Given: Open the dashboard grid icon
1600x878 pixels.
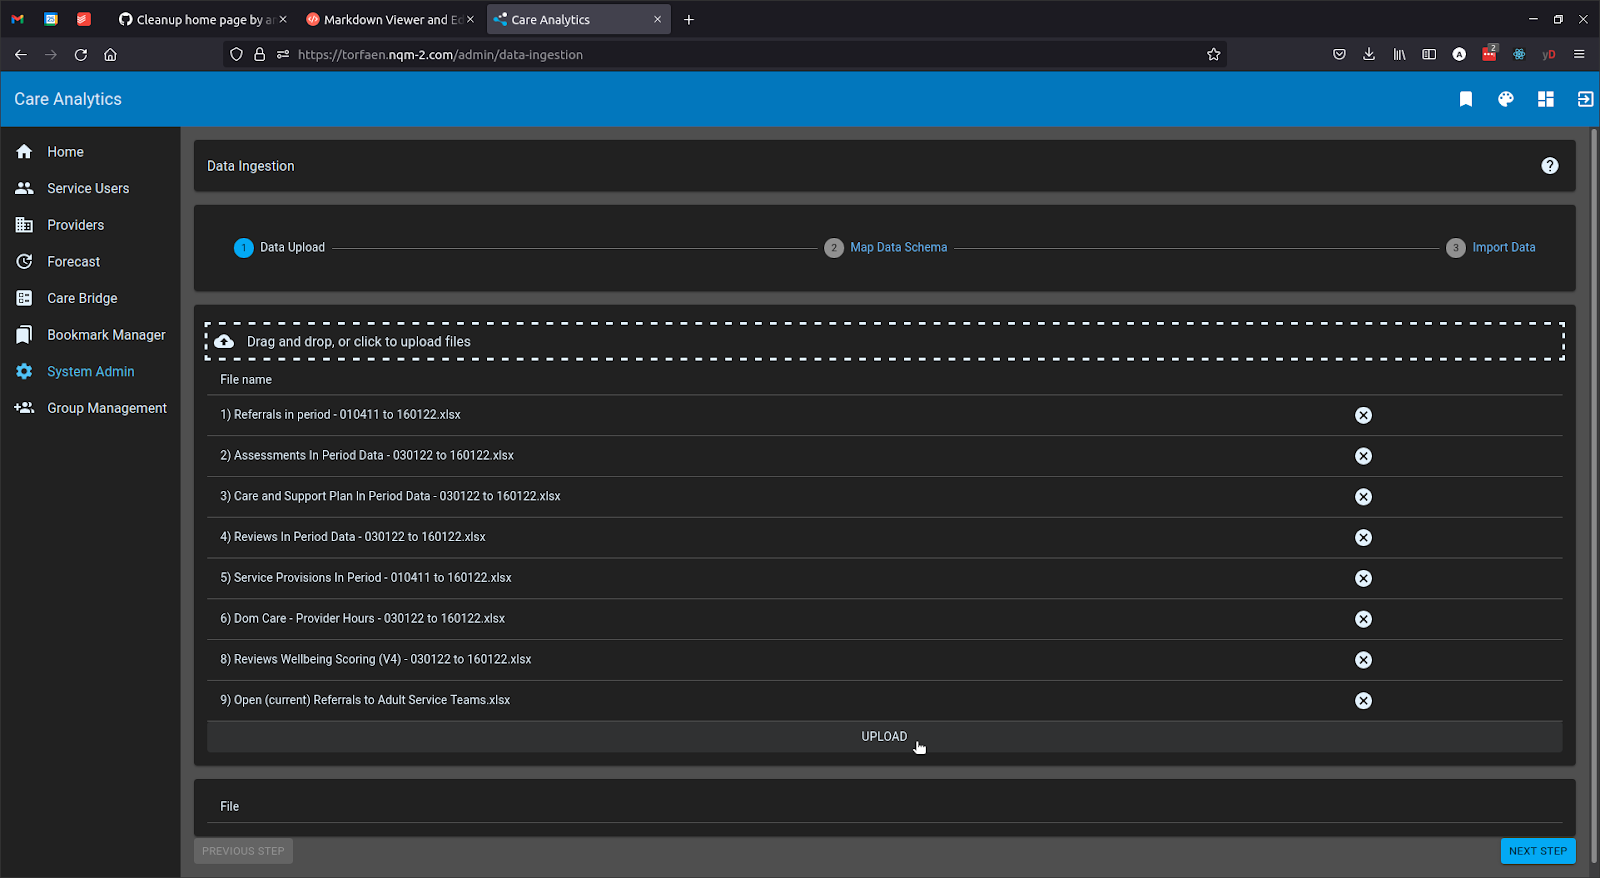Looking at the screenshot, I should coord(1546,99).
